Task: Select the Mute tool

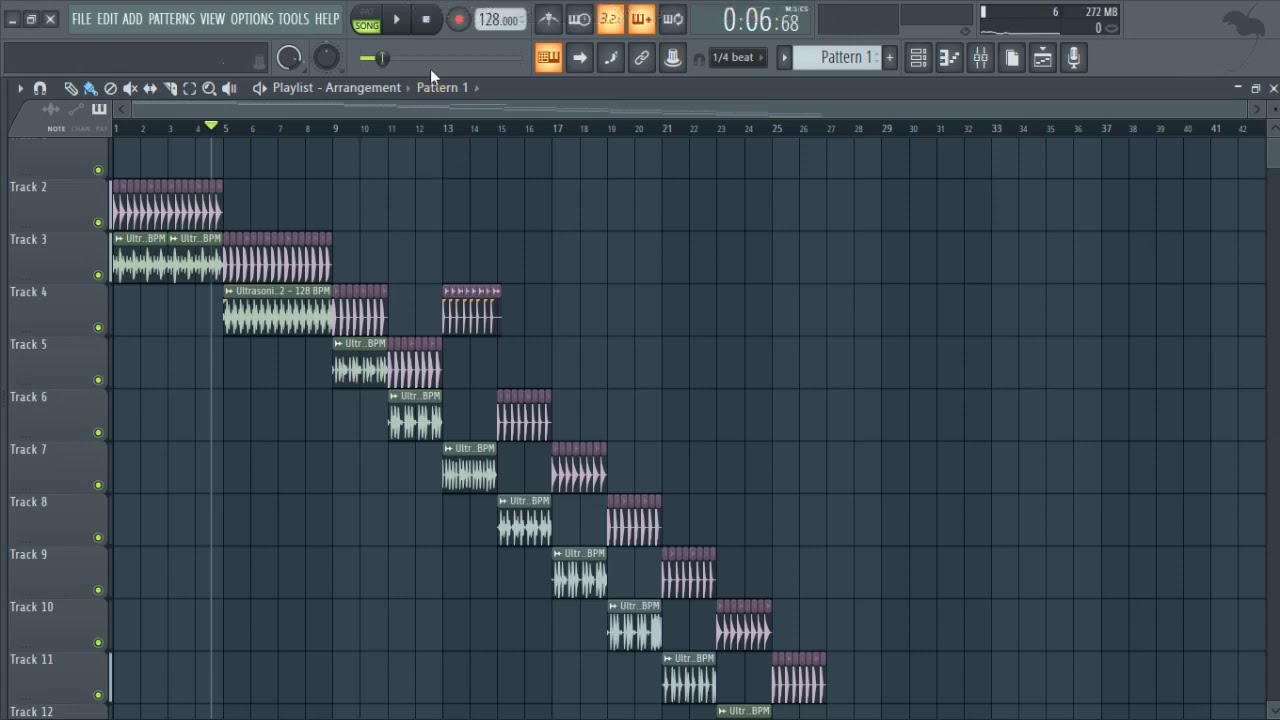Action: (130, 88)
